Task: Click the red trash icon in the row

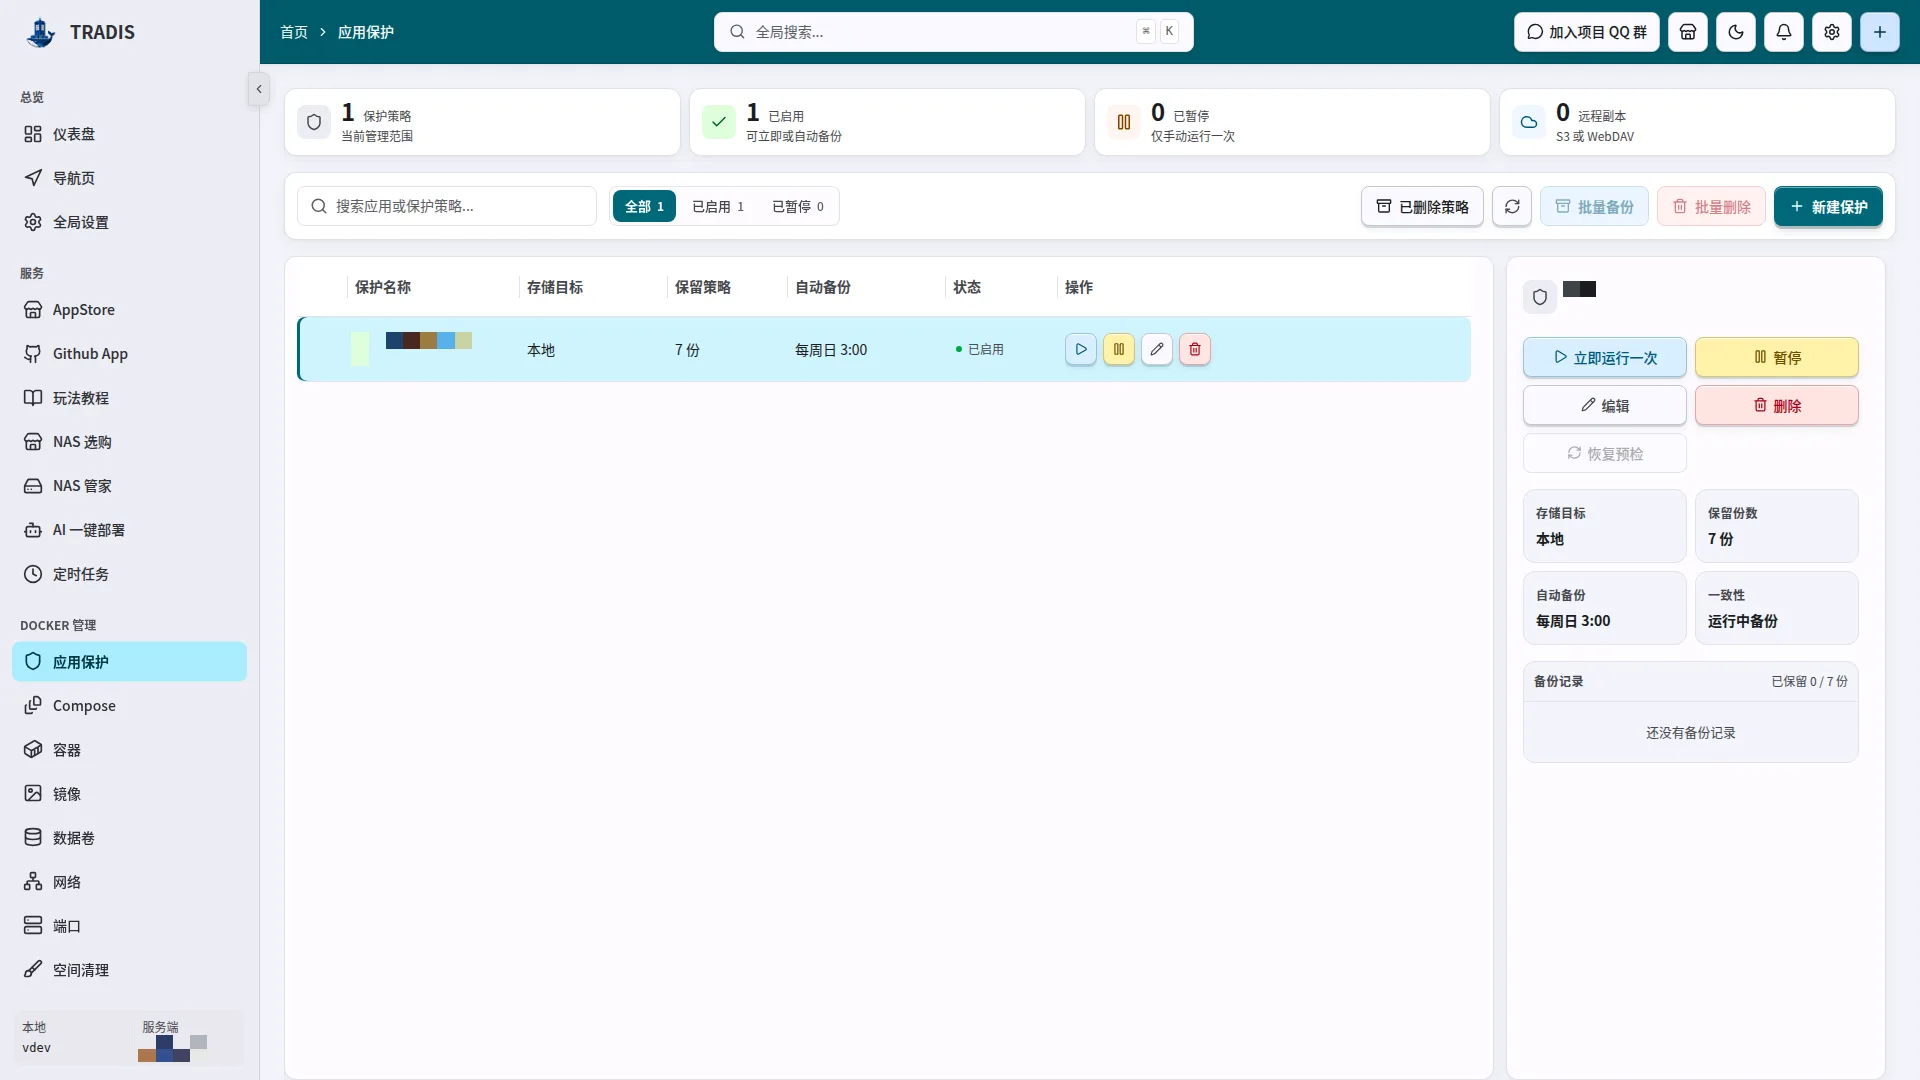Action: pos(1195,349)
